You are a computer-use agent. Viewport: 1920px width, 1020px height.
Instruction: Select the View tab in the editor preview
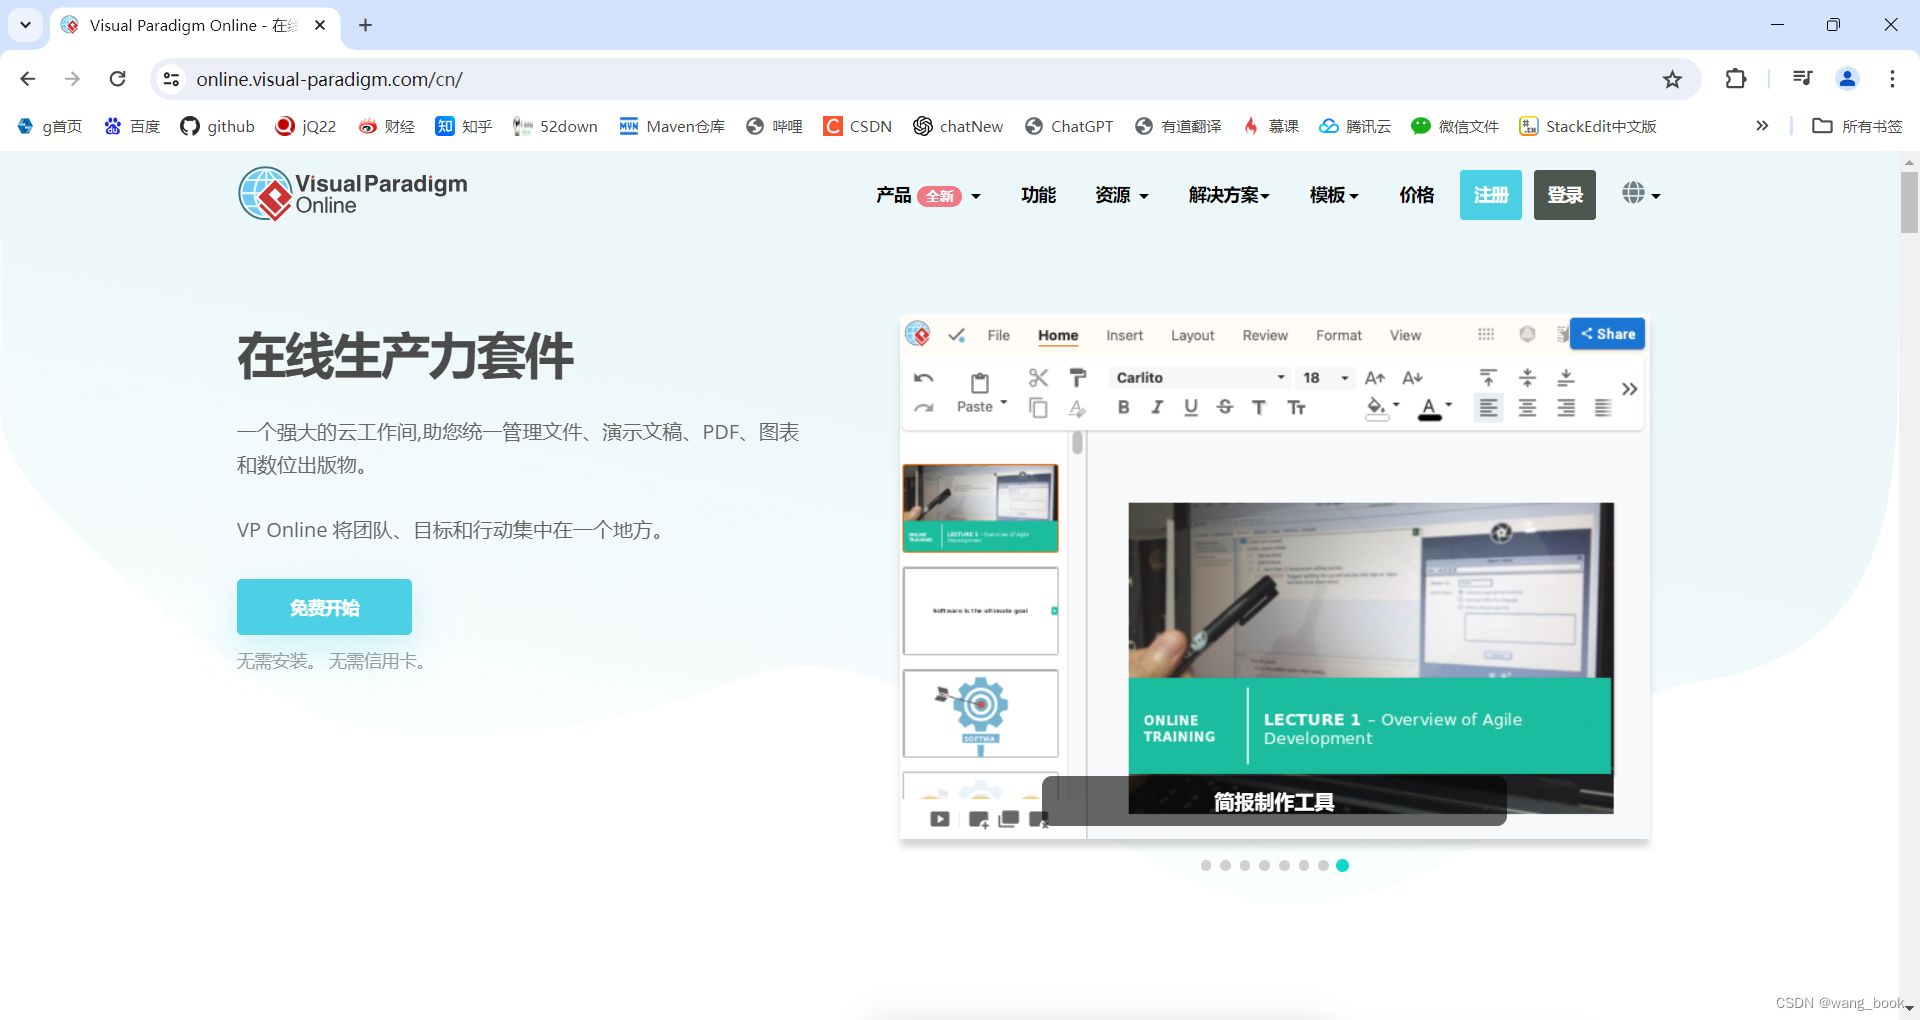(1405, 336)
